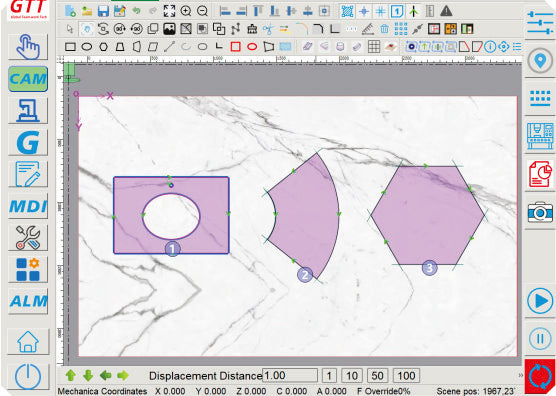Image resolution: width=556 pixels, height=396 pixels.
Task: Set displacement distance to 100
Action: point(406,375)
